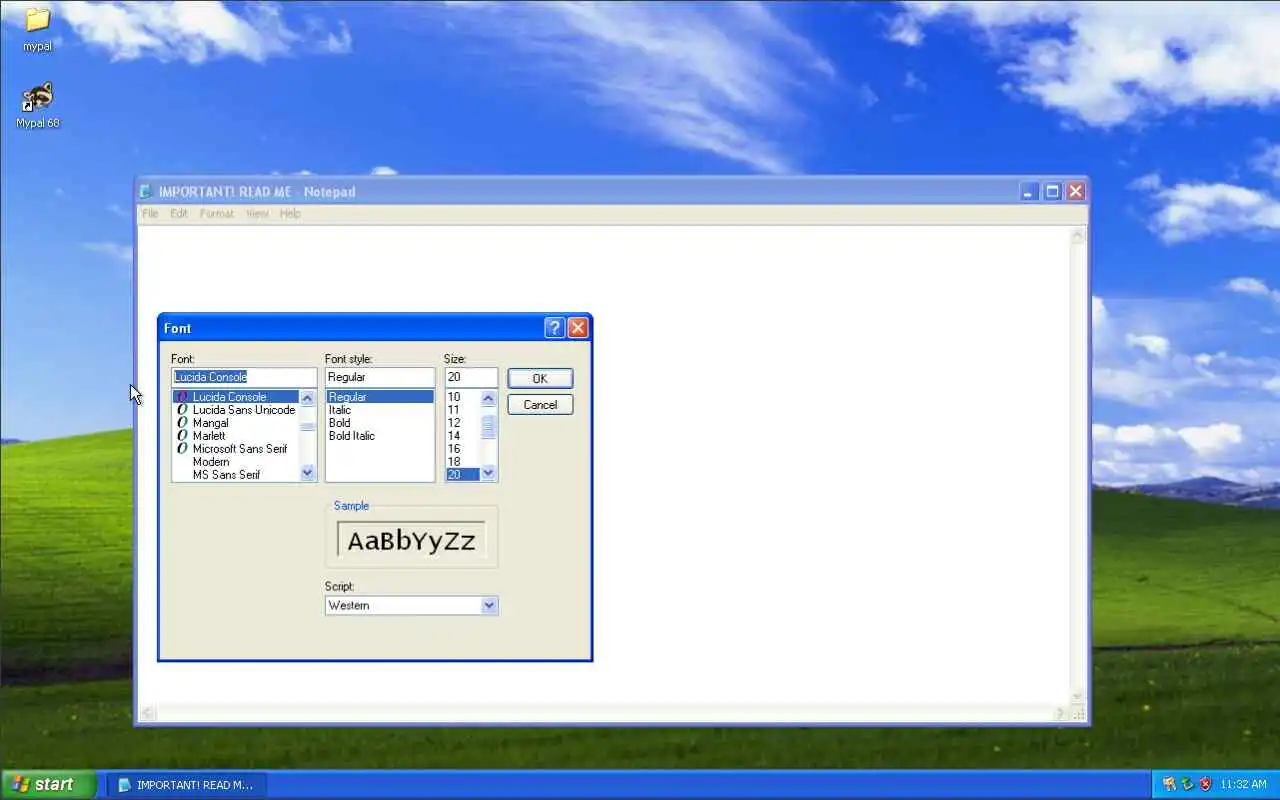
Task: Click the Size input field
Action: click(x=471, y=377)
